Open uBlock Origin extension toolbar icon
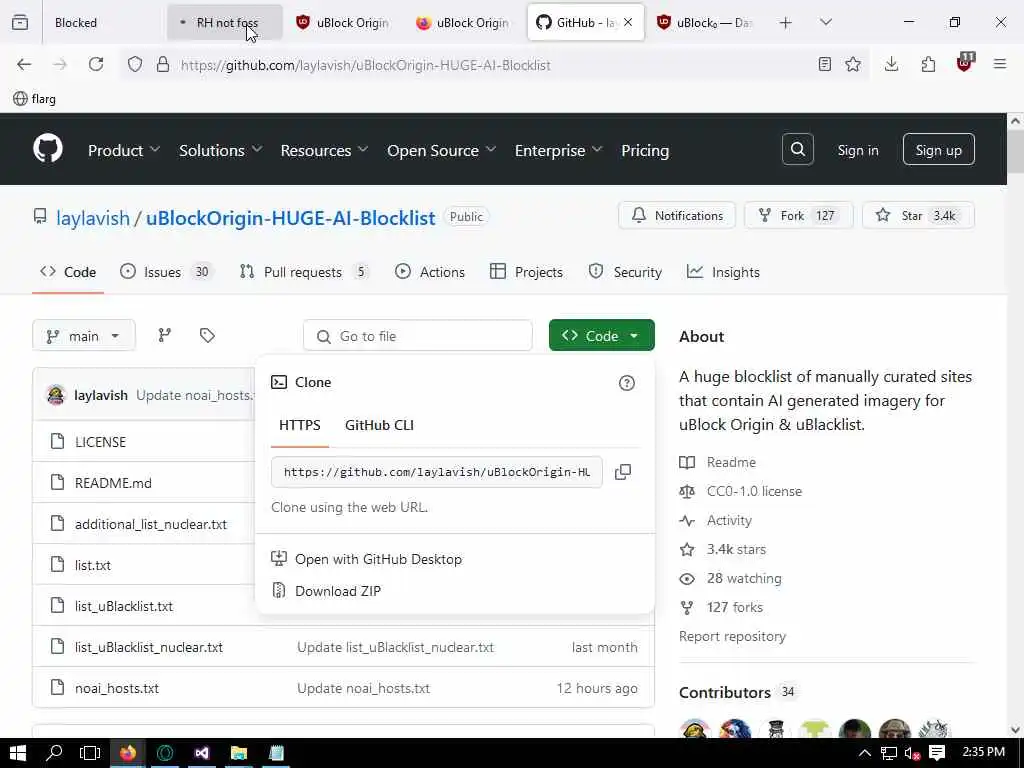1024x768 pixels. click(x=965, y=63)
